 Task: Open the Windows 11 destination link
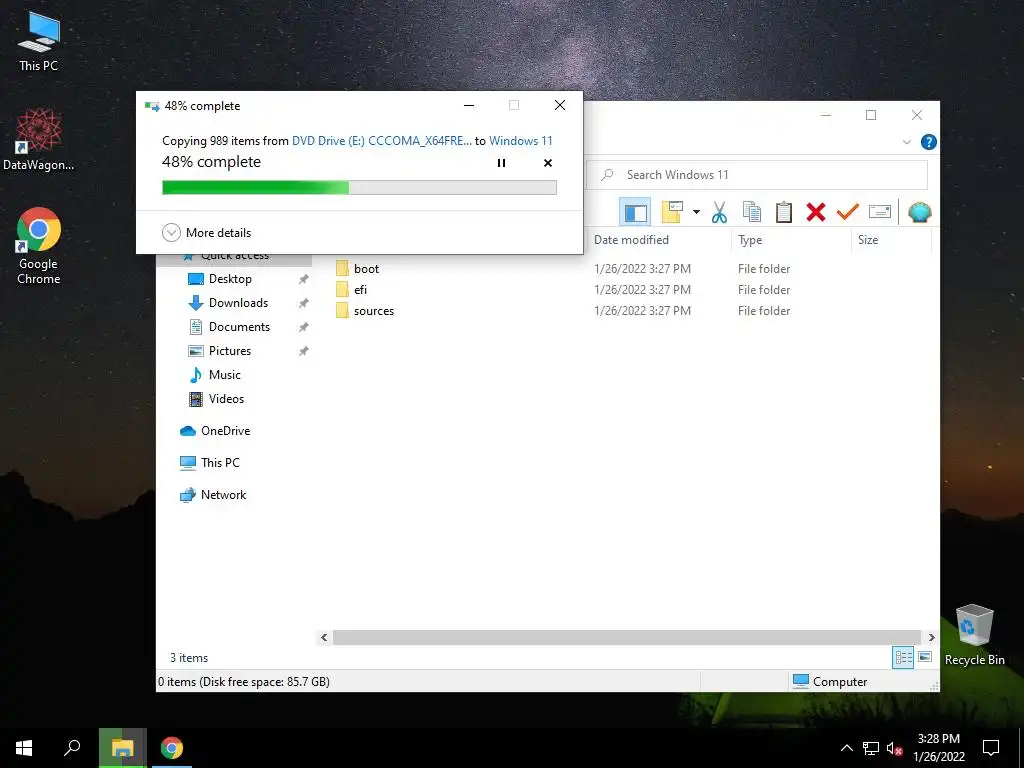520,140
